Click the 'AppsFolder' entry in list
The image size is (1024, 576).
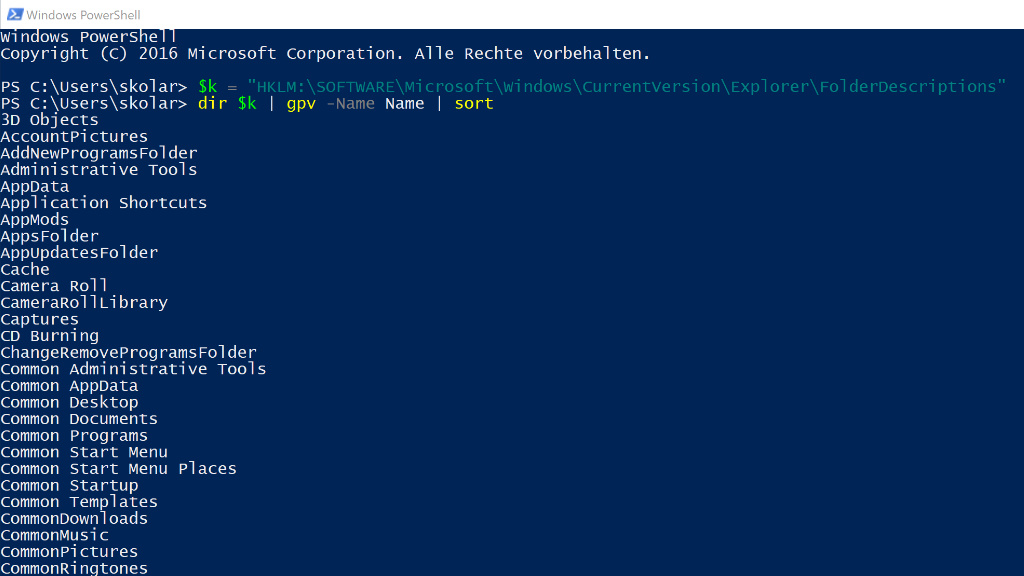[x=50, y=237]
